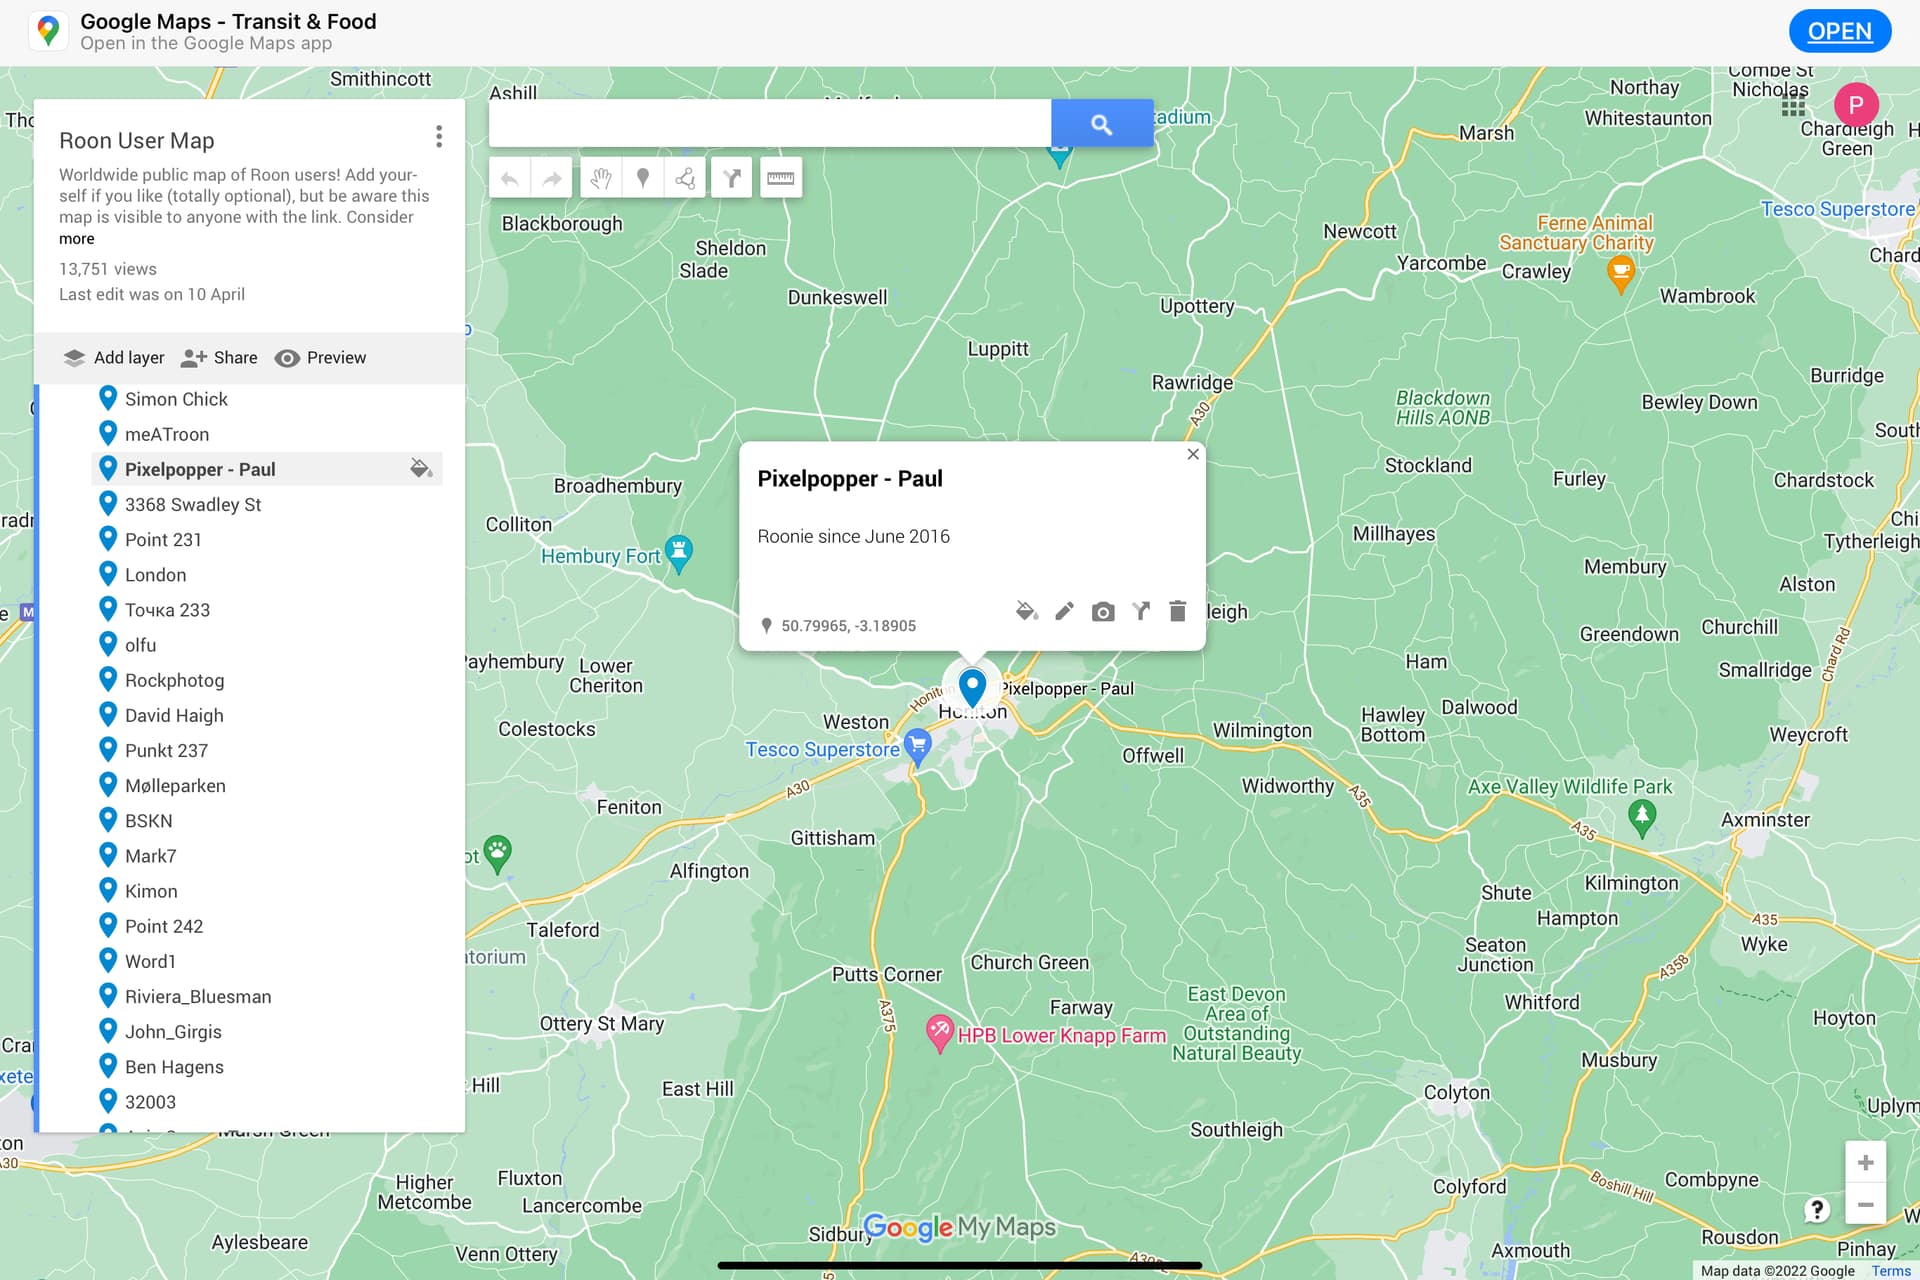Expand description with 'more' link

coord(76,239)
